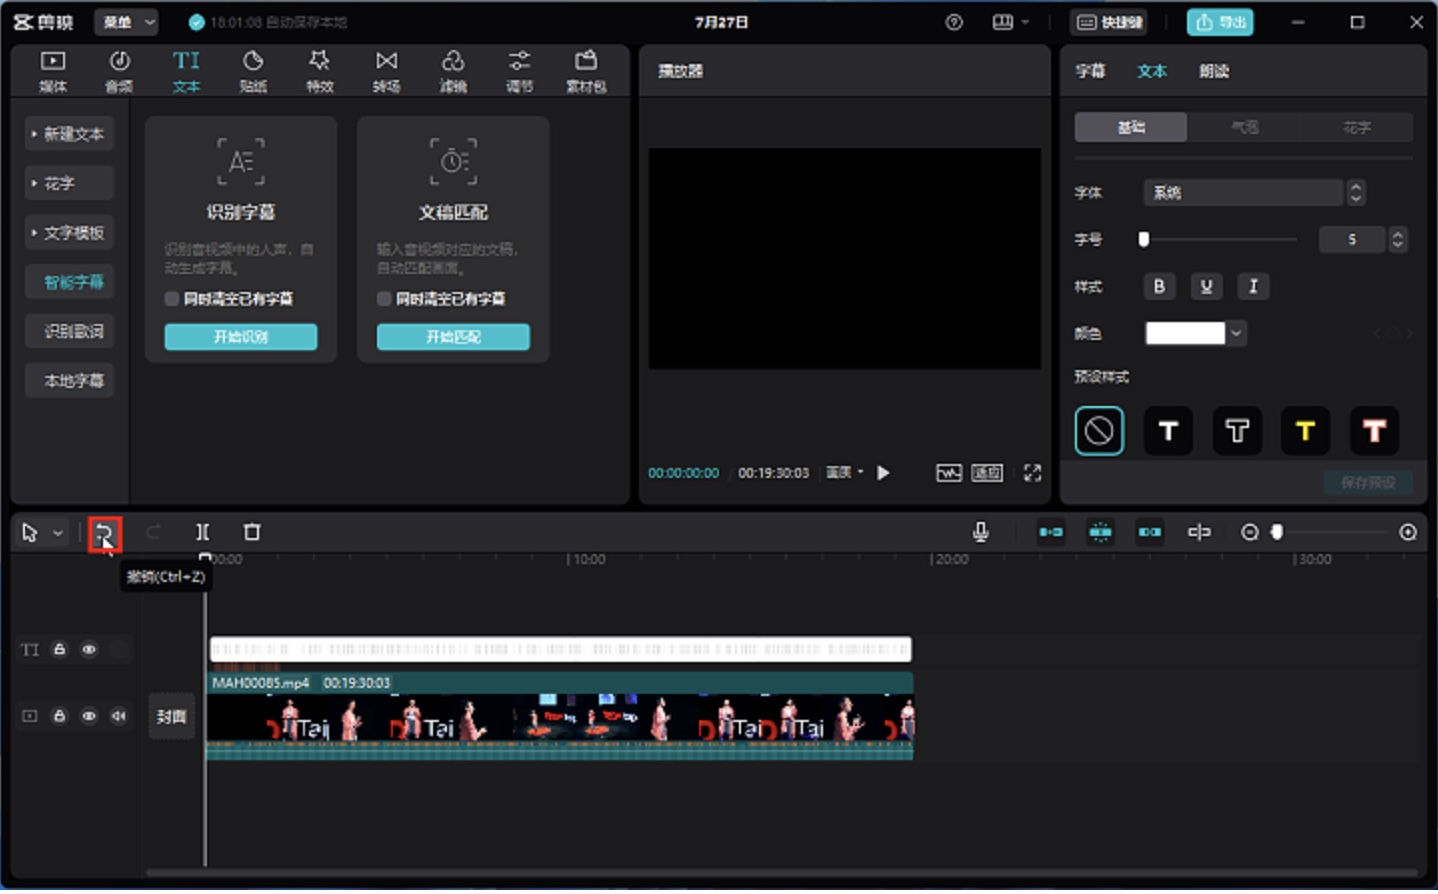
Task: Click the undo arrow icon
Action: pos(104,533)
